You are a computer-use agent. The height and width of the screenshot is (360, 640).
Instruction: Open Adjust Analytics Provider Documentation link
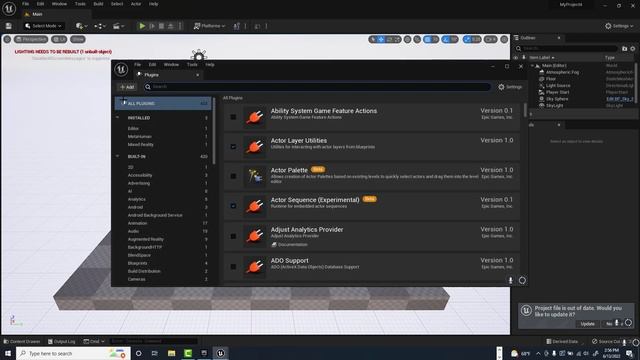(289, 244)
